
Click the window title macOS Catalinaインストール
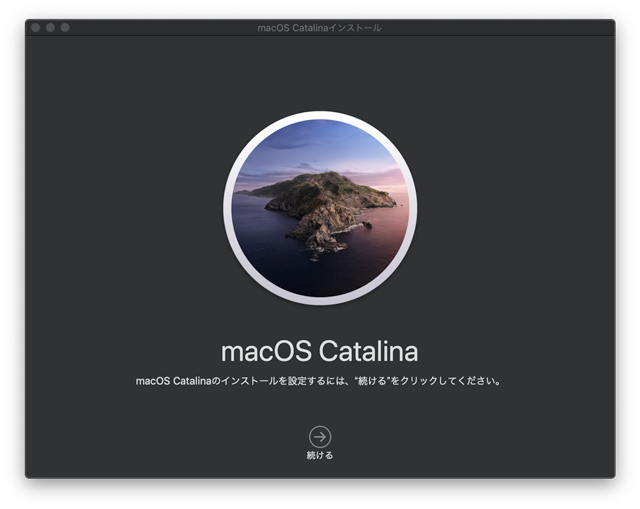(319, 28)
